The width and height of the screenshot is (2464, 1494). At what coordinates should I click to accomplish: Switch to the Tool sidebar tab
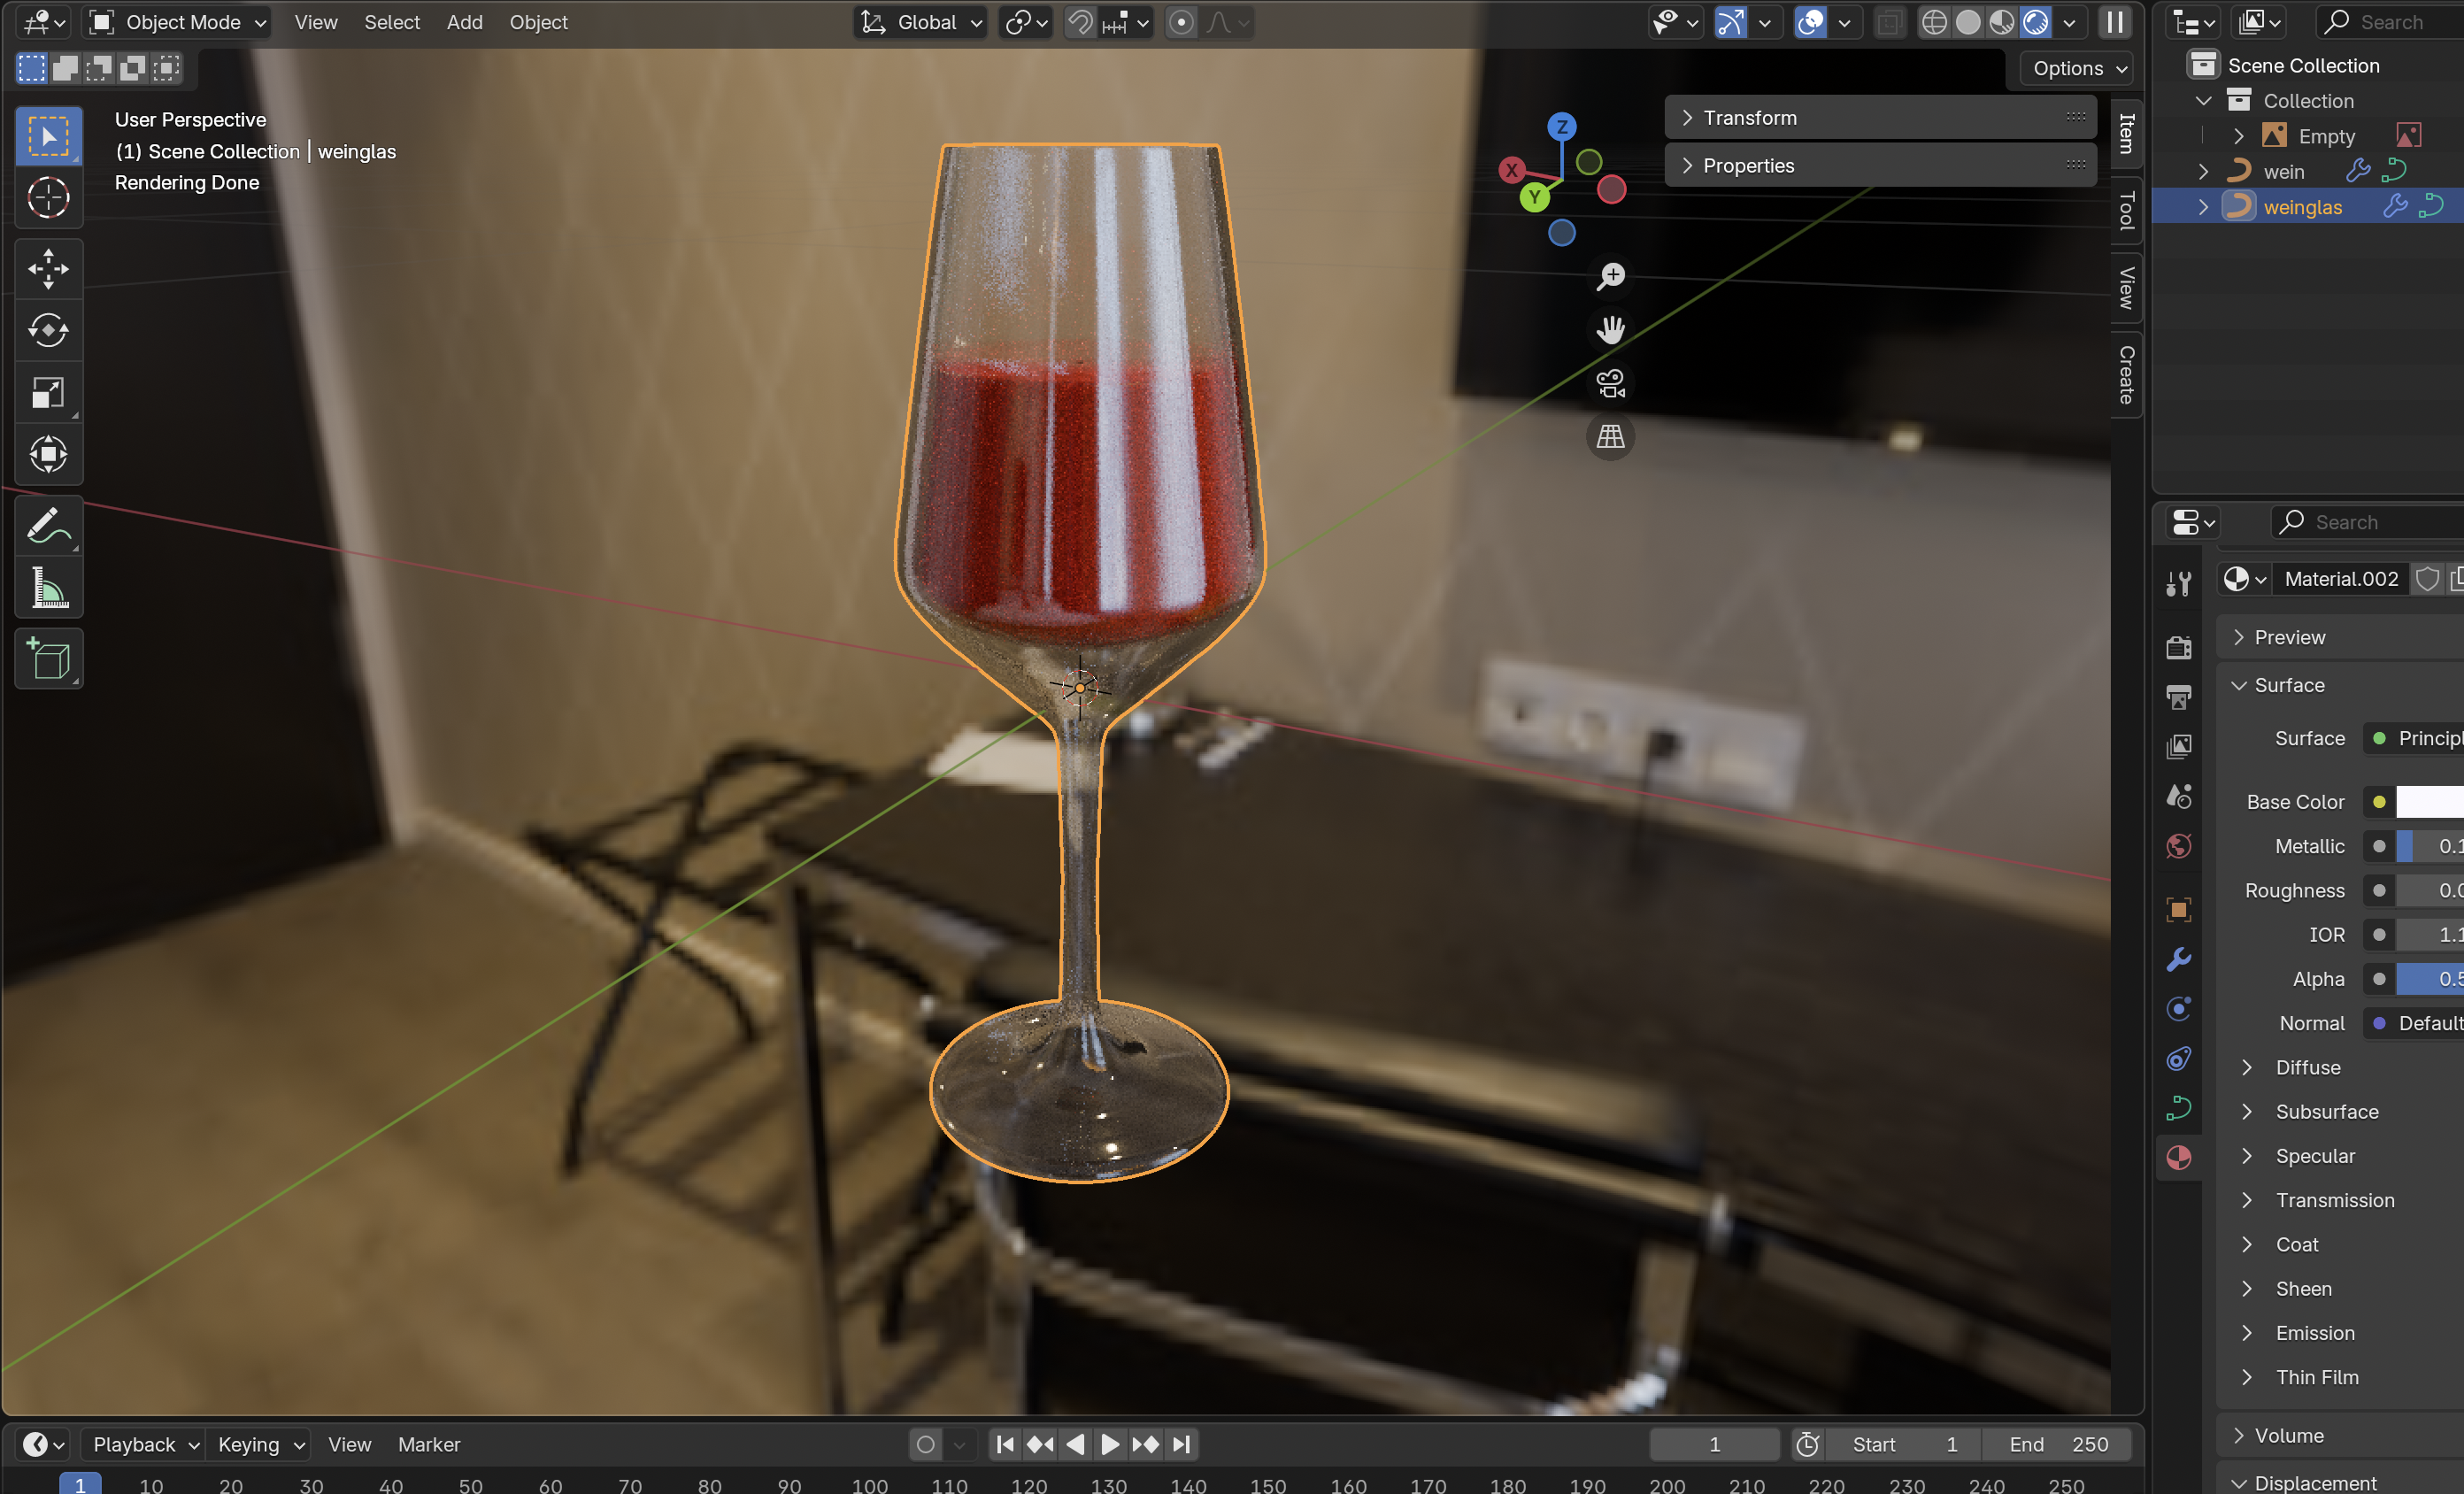coord(2127,211)
